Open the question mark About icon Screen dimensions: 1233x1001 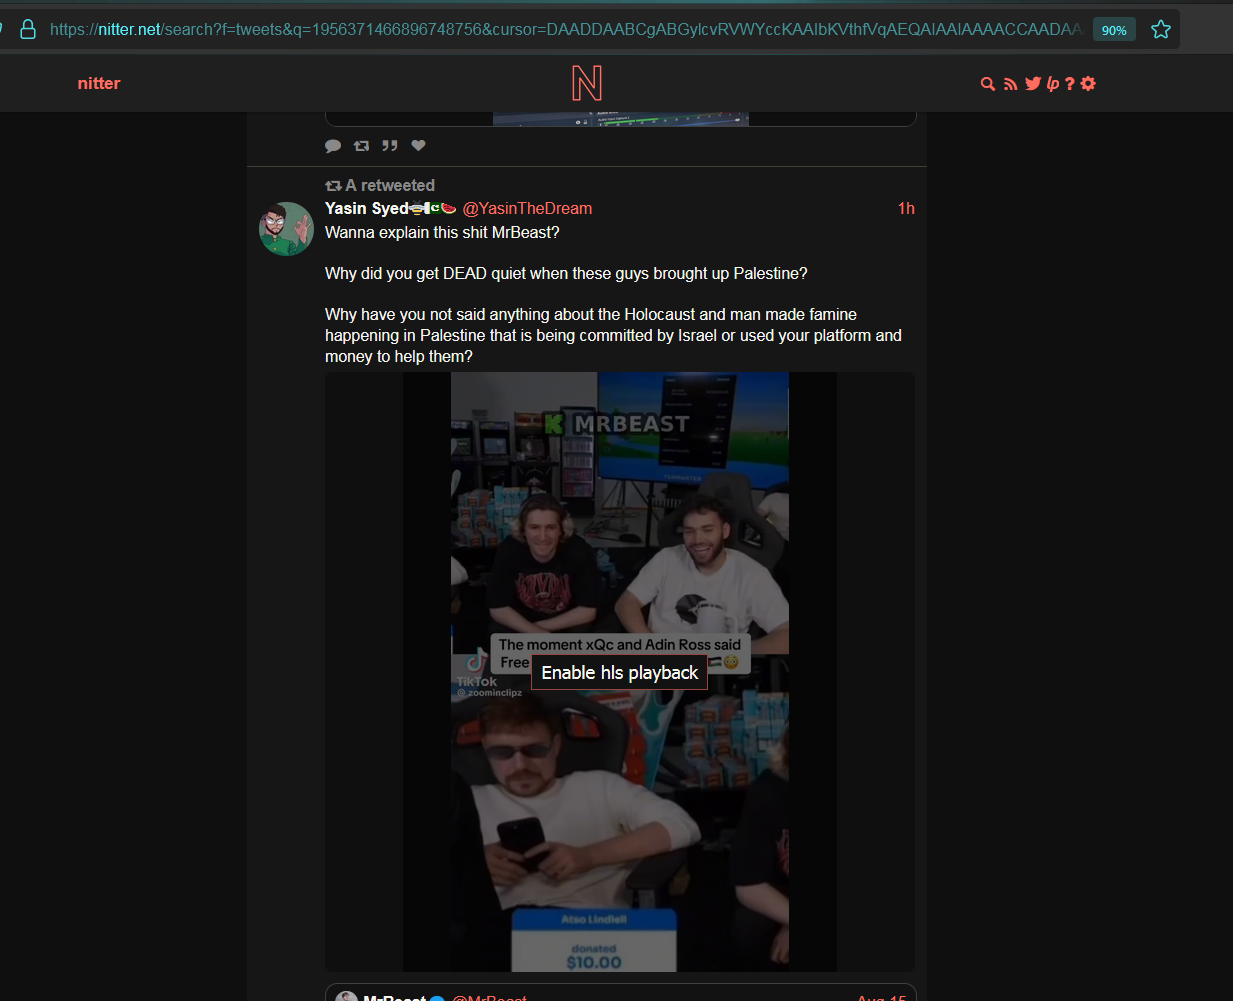pos(1070,84)
